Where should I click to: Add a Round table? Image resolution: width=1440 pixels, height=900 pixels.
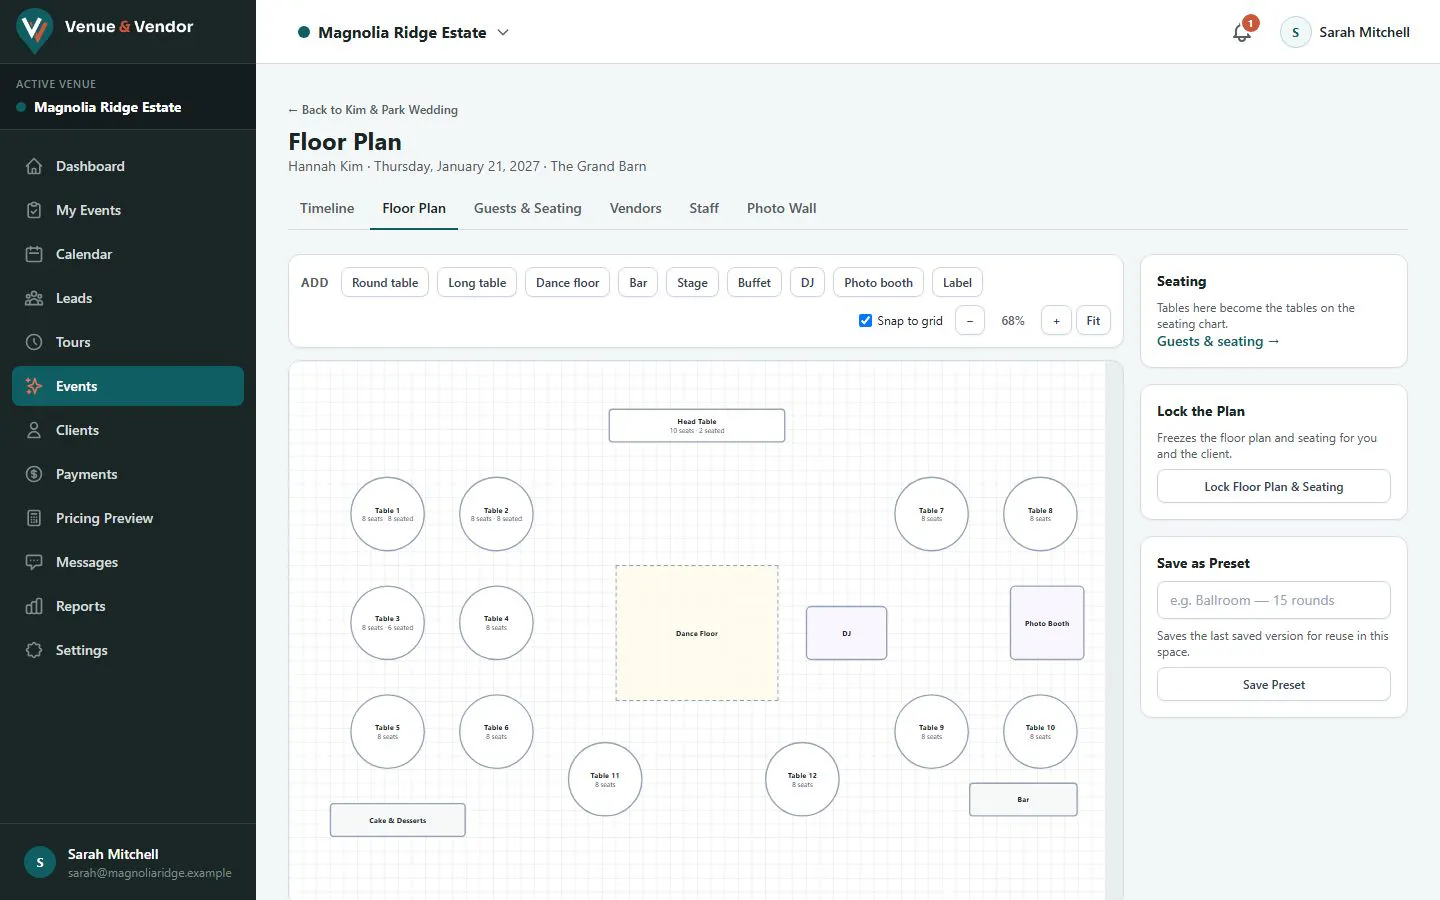[385, 283]
